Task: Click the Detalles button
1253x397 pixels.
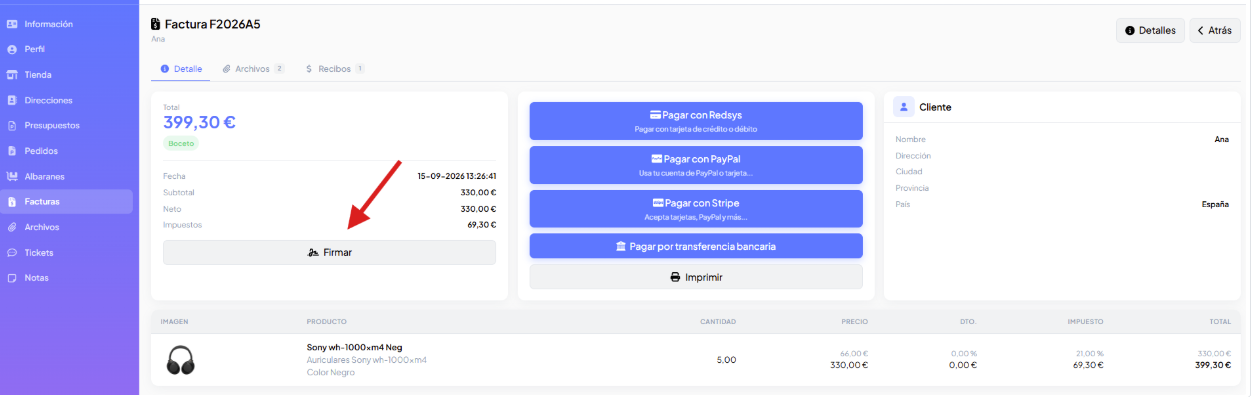Action: (x=1150, y=31)
